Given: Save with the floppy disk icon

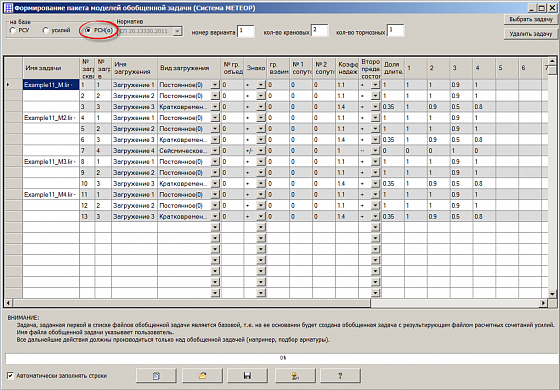Looking at the screenshot, I should tap(247, 376).
